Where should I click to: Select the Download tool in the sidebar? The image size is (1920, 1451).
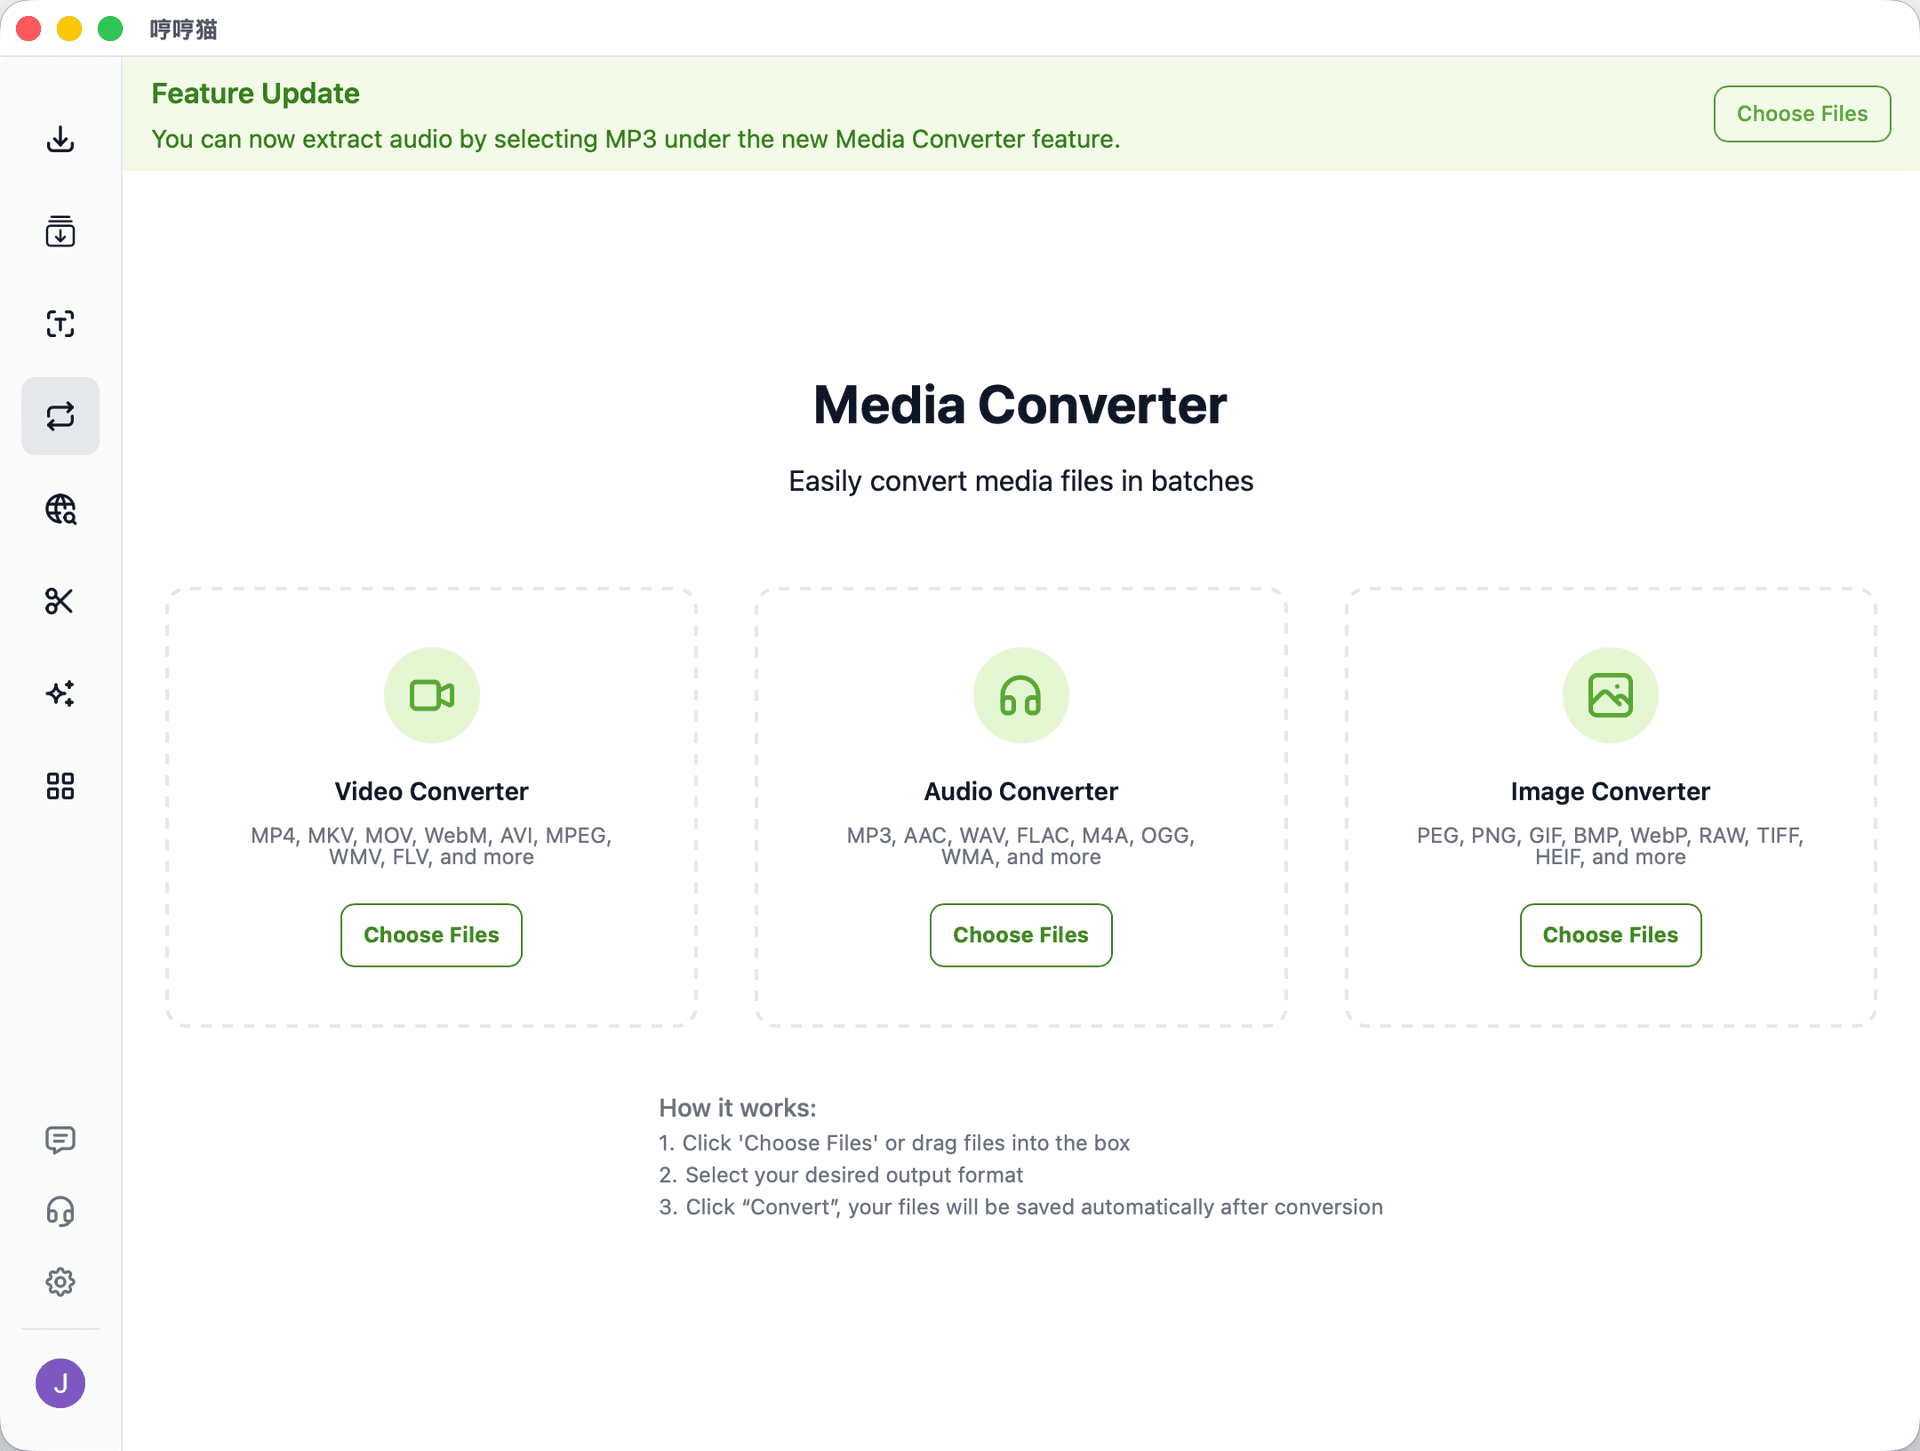point(60,140)
